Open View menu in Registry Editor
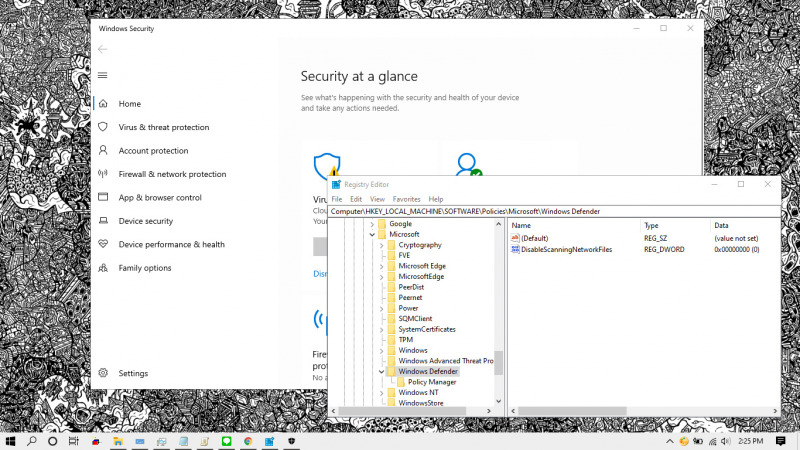Image resolution: width=800 pixels, height=450 pixels. tap(377, 199)
